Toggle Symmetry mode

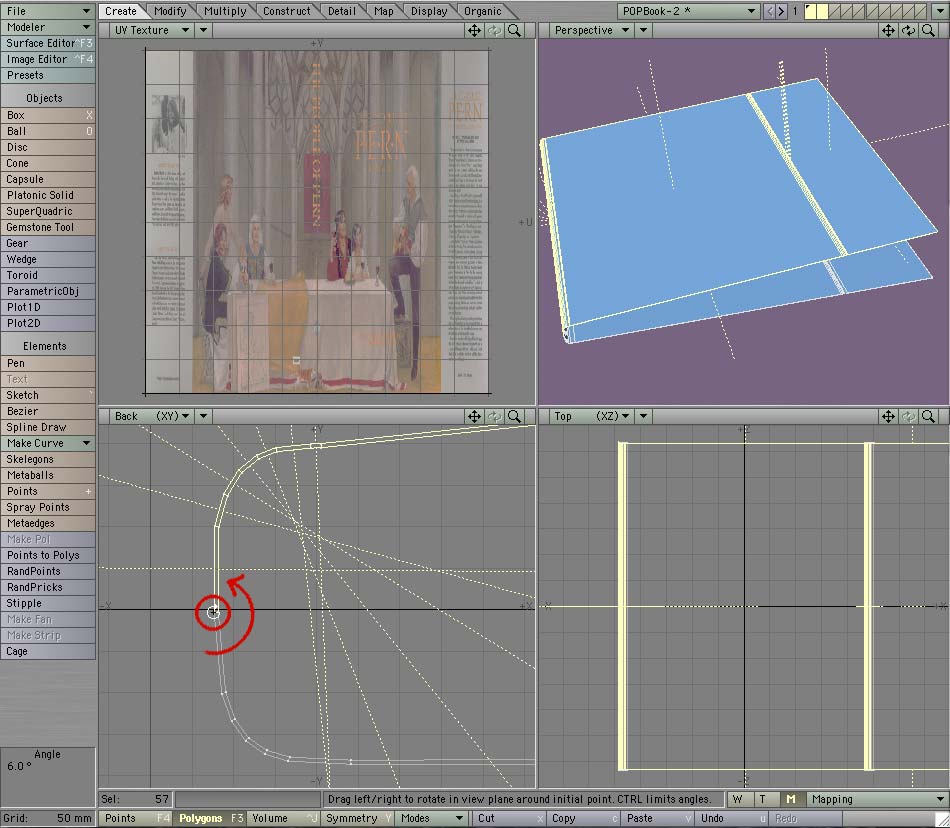[358, 818]
